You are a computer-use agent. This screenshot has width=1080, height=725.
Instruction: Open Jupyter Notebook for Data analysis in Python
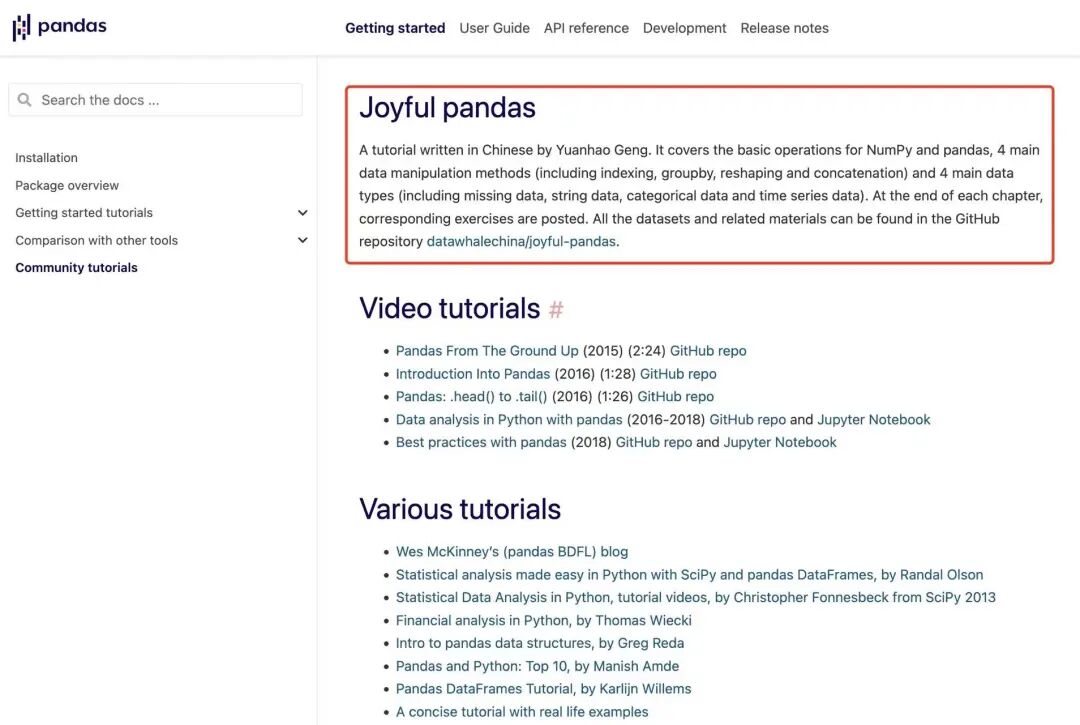click(873, 420)
